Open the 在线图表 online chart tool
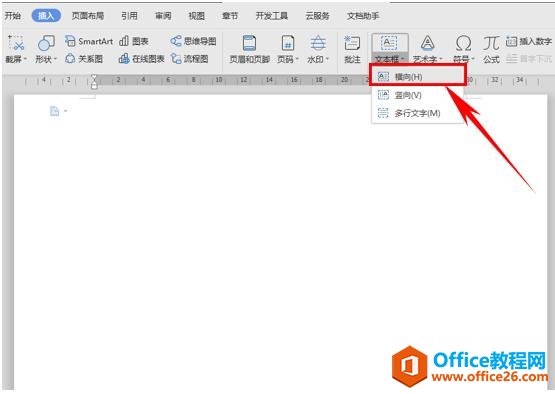Screen dimensions: 555x394 pyautogui.click(x=142, y=59)
